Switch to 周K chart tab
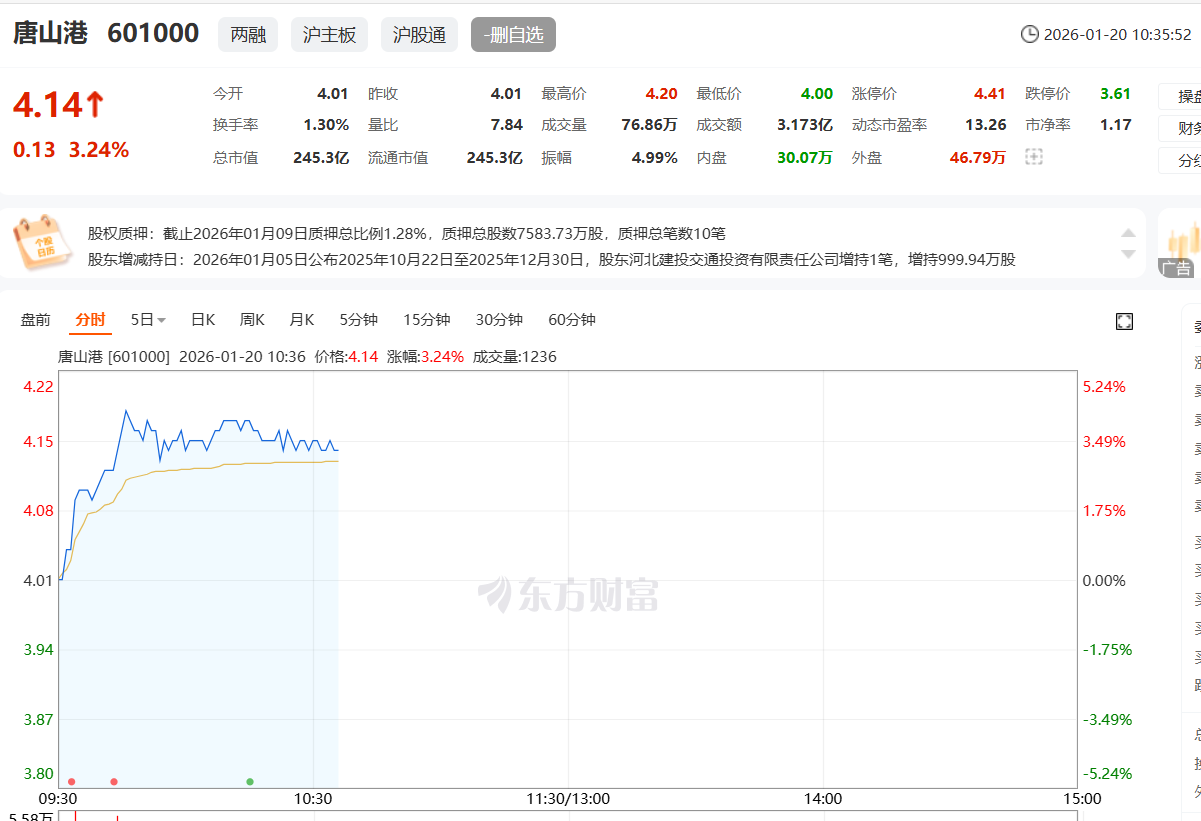1201x821 pixels. coord(252,320)
